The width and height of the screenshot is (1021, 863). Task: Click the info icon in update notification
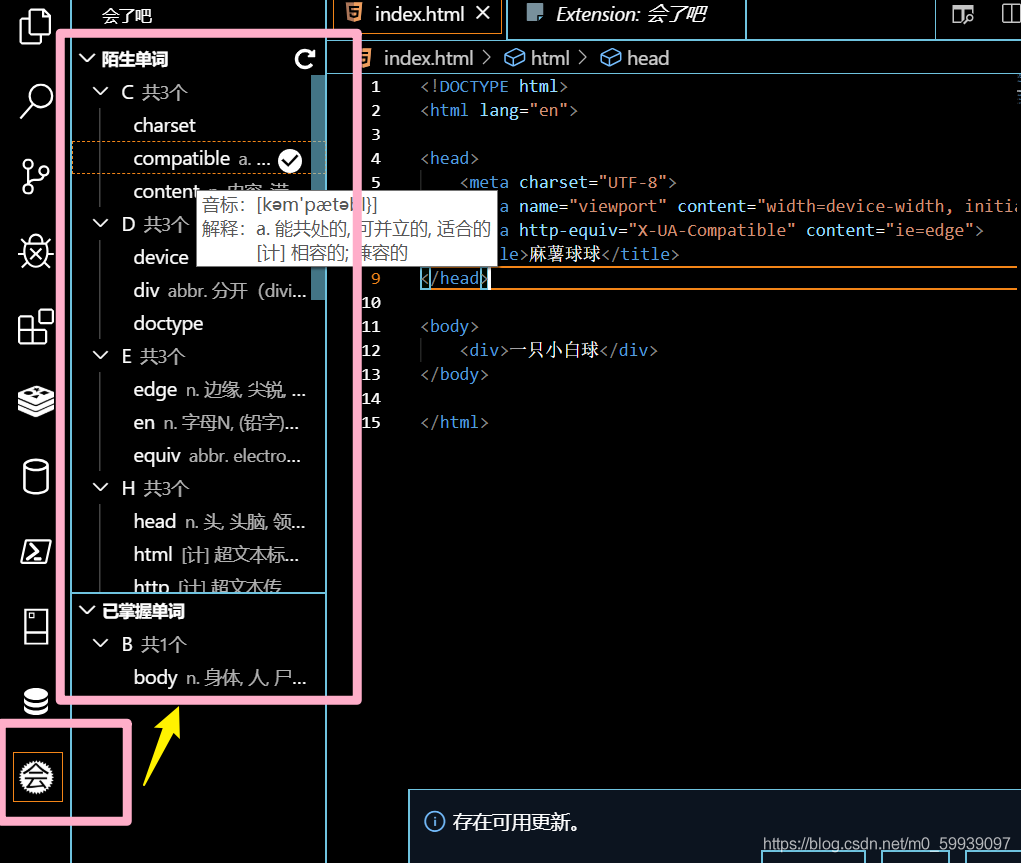pyautogui.click(x=434, y=822)
